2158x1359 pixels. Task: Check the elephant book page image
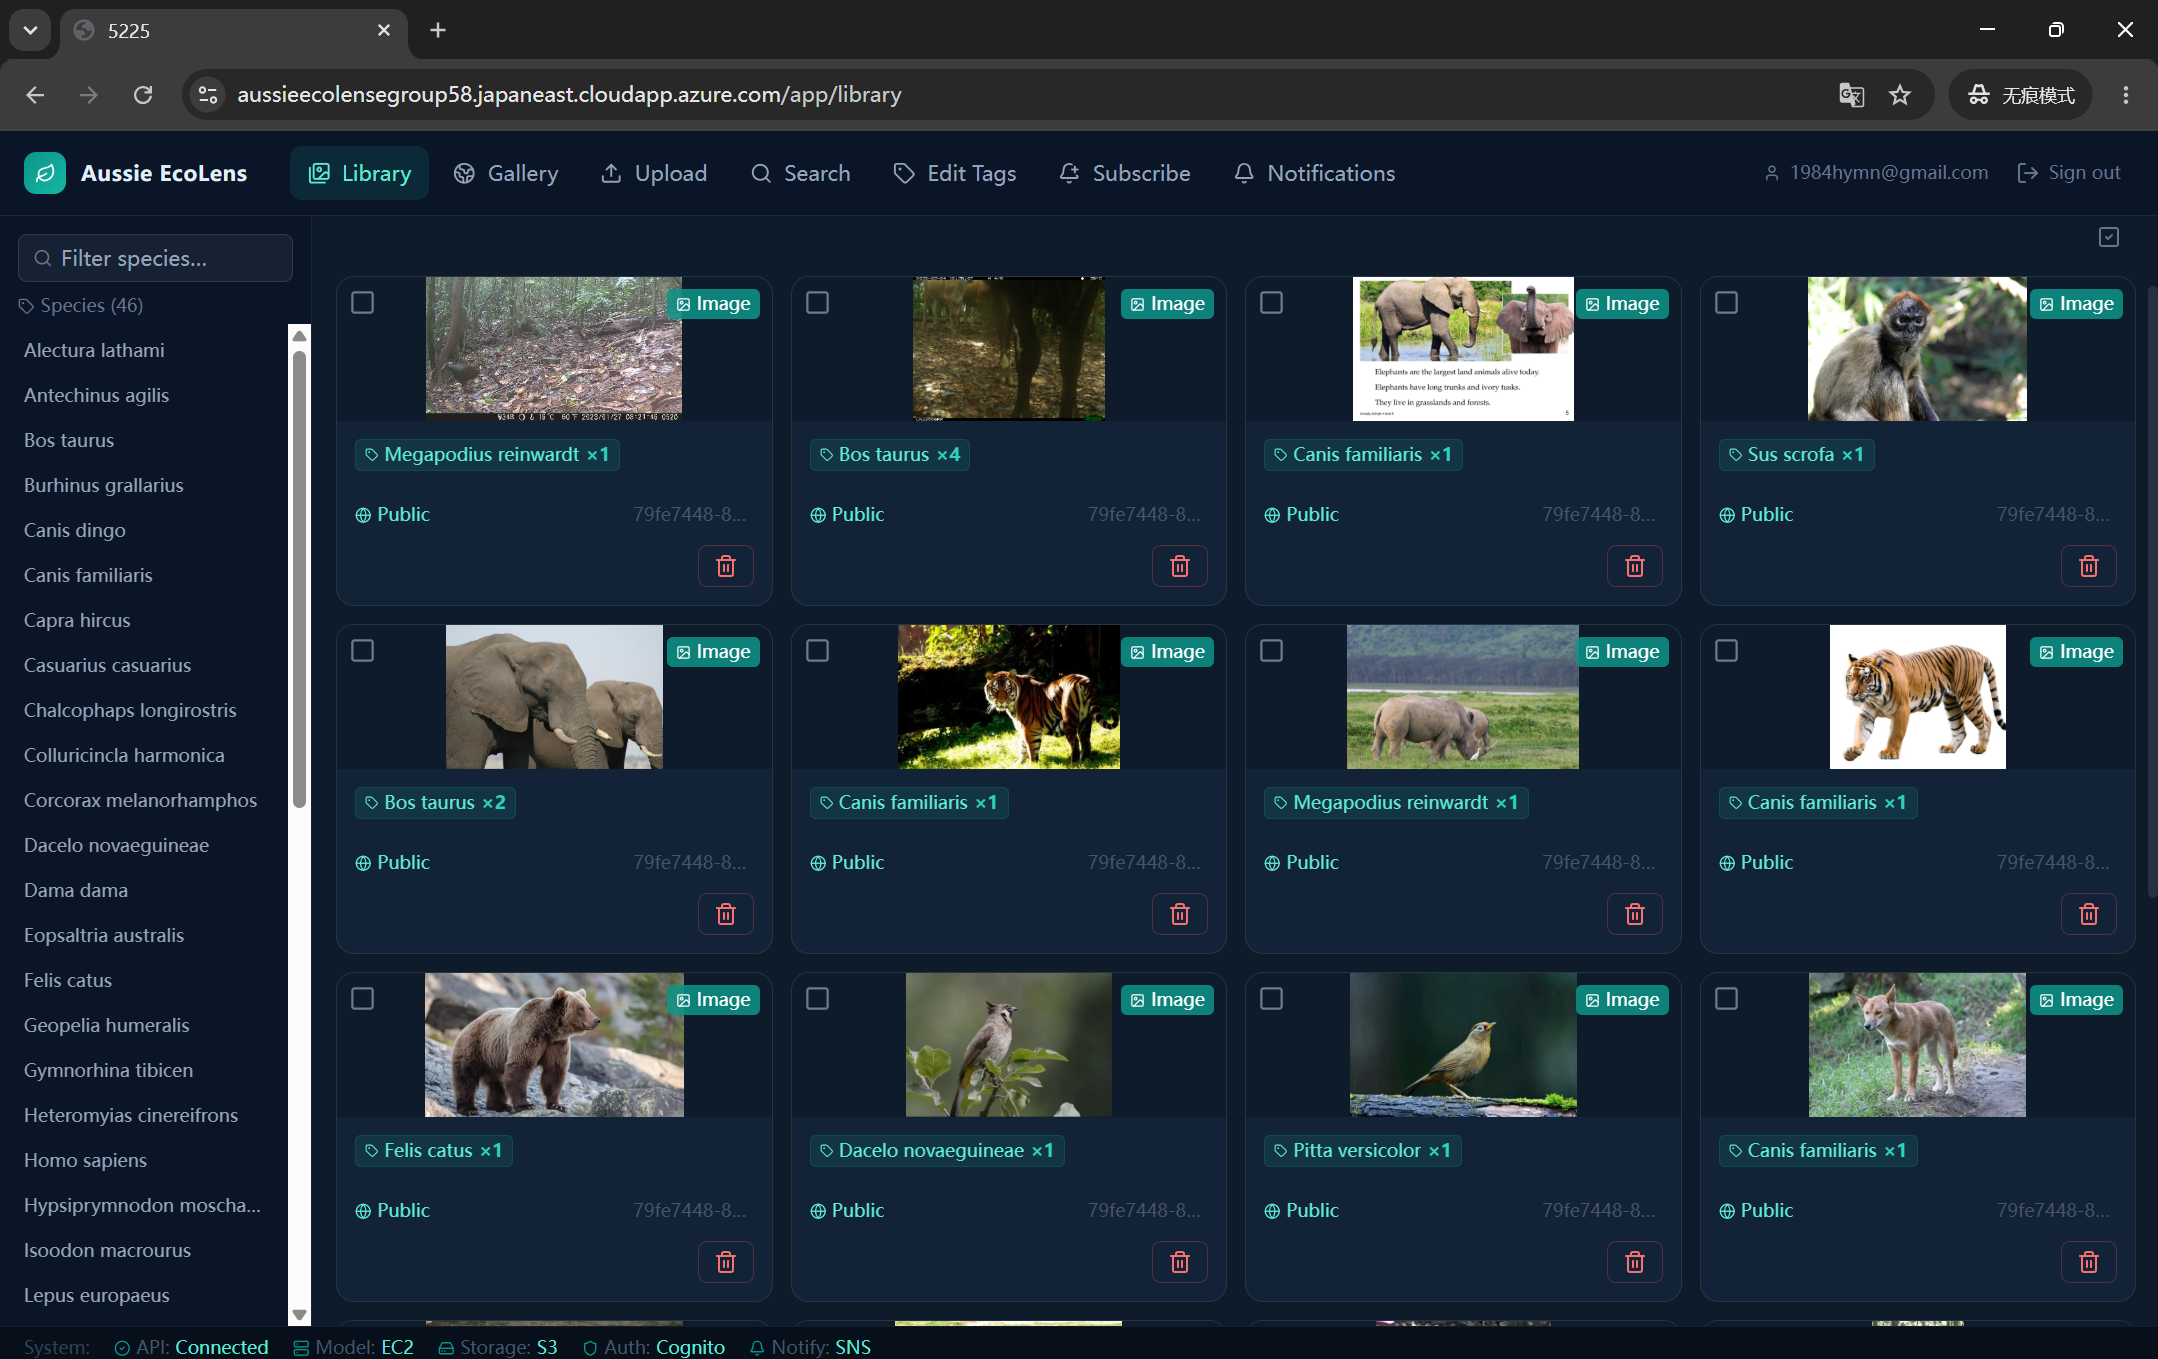pos(1271,302)
